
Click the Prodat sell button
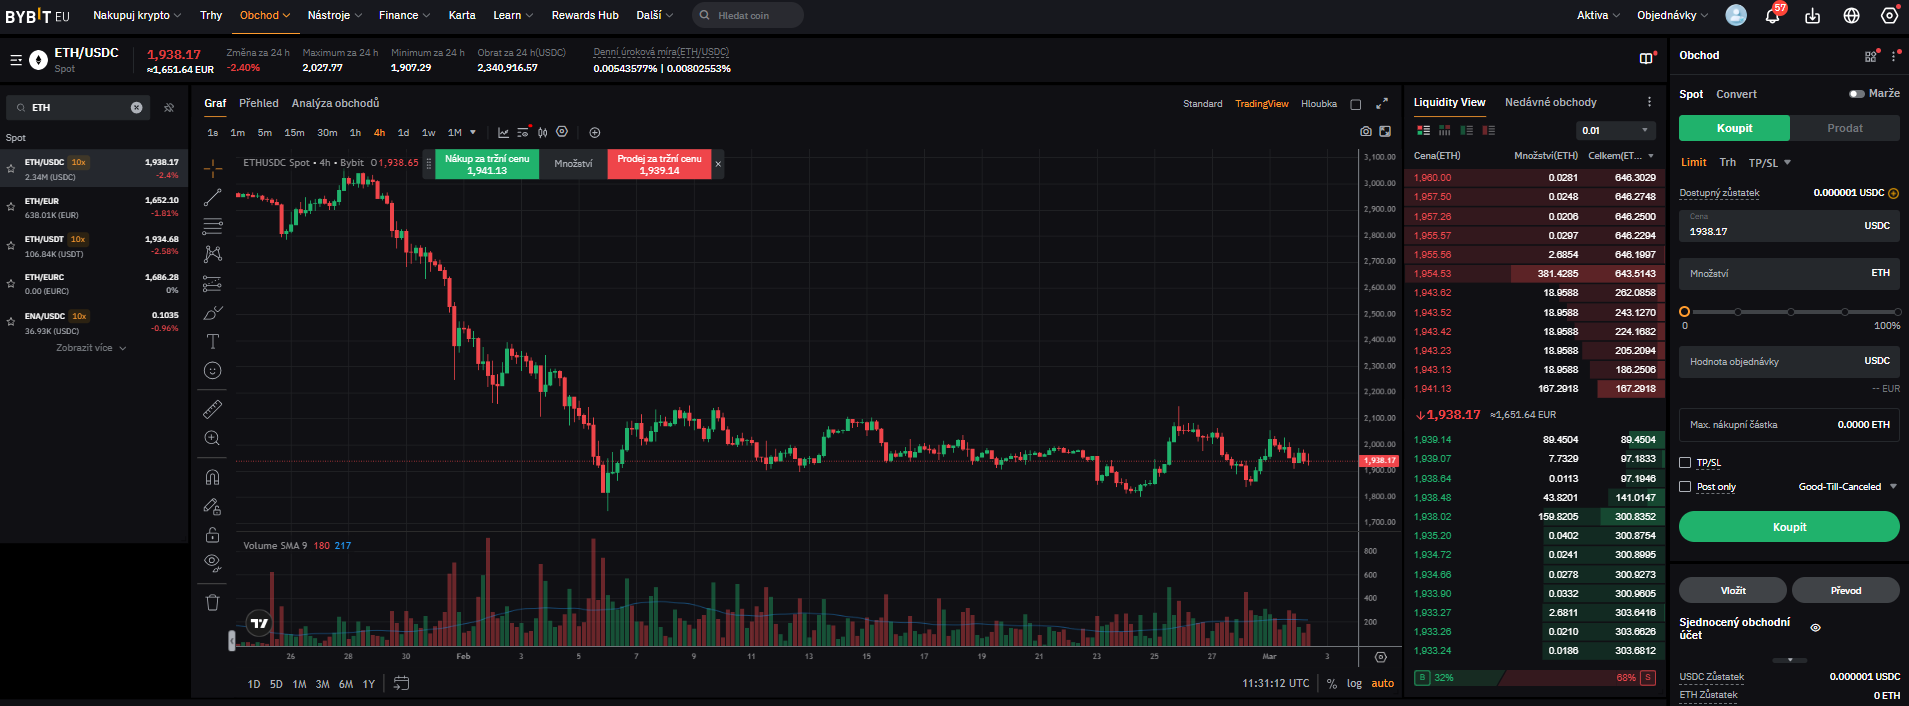1844,128
